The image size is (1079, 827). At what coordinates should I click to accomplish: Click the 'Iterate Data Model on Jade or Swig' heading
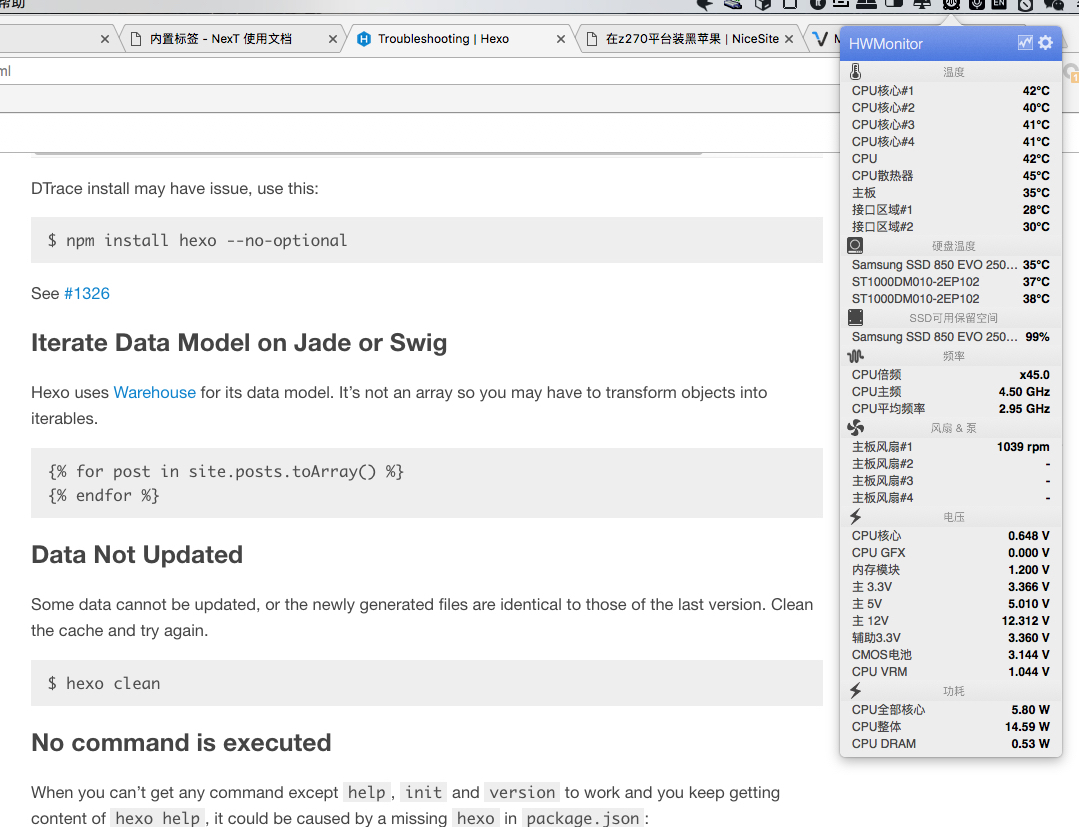(x=239, y=343)
